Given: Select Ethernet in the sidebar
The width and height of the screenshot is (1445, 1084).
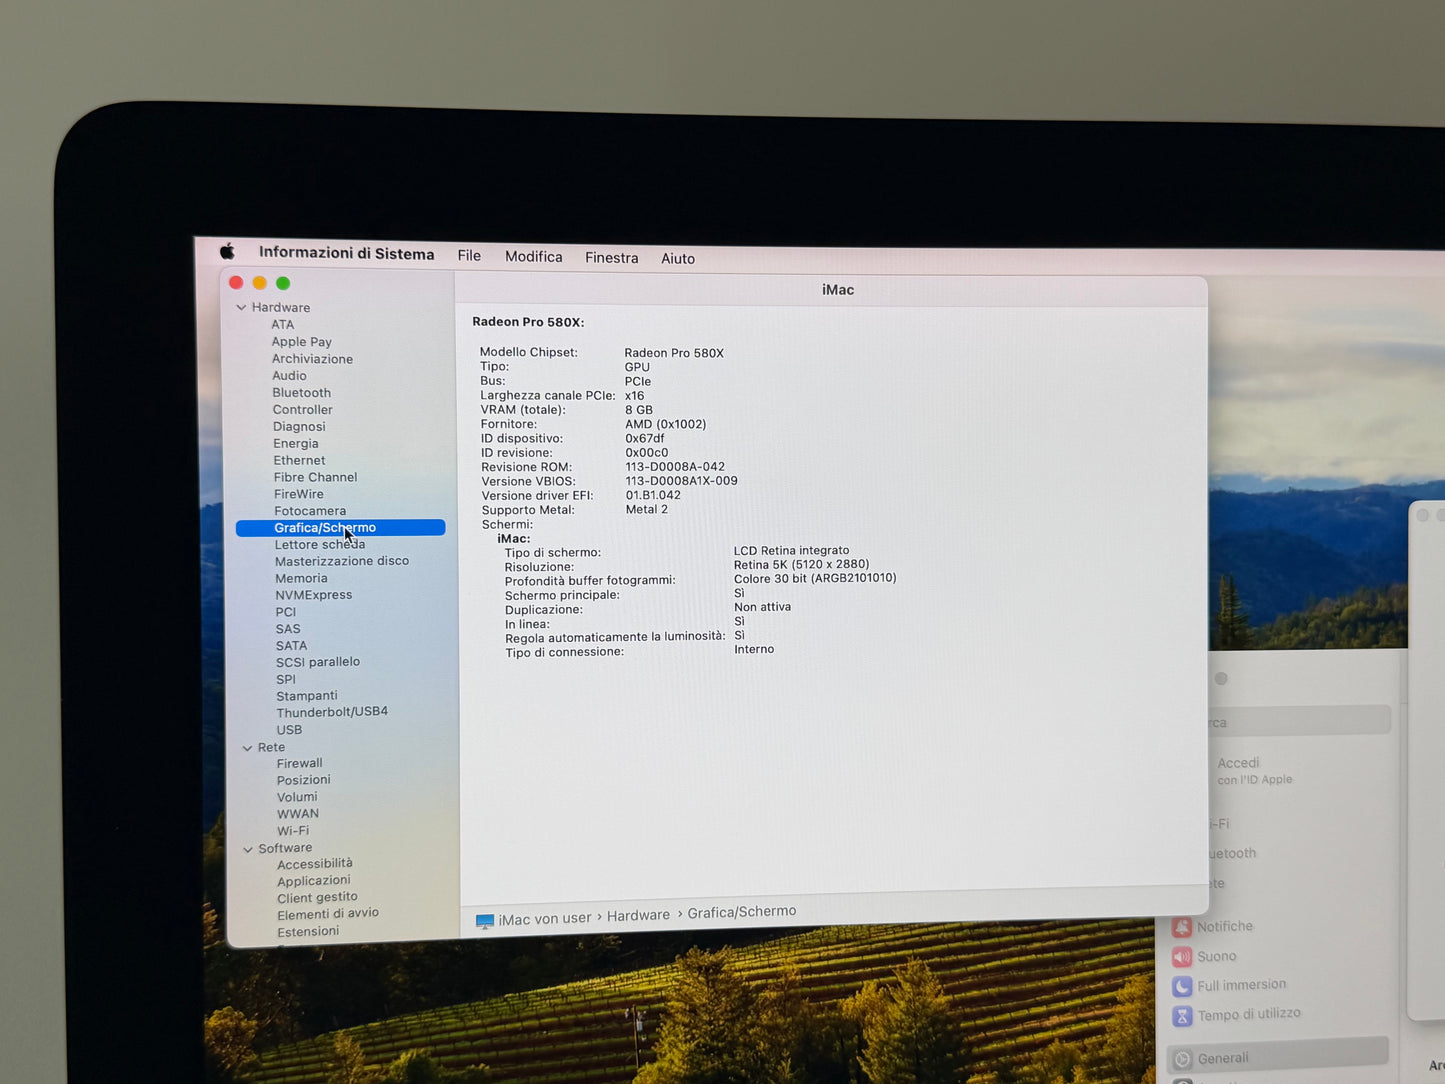Looking at the screenshot, I should [x=299, y=461].
